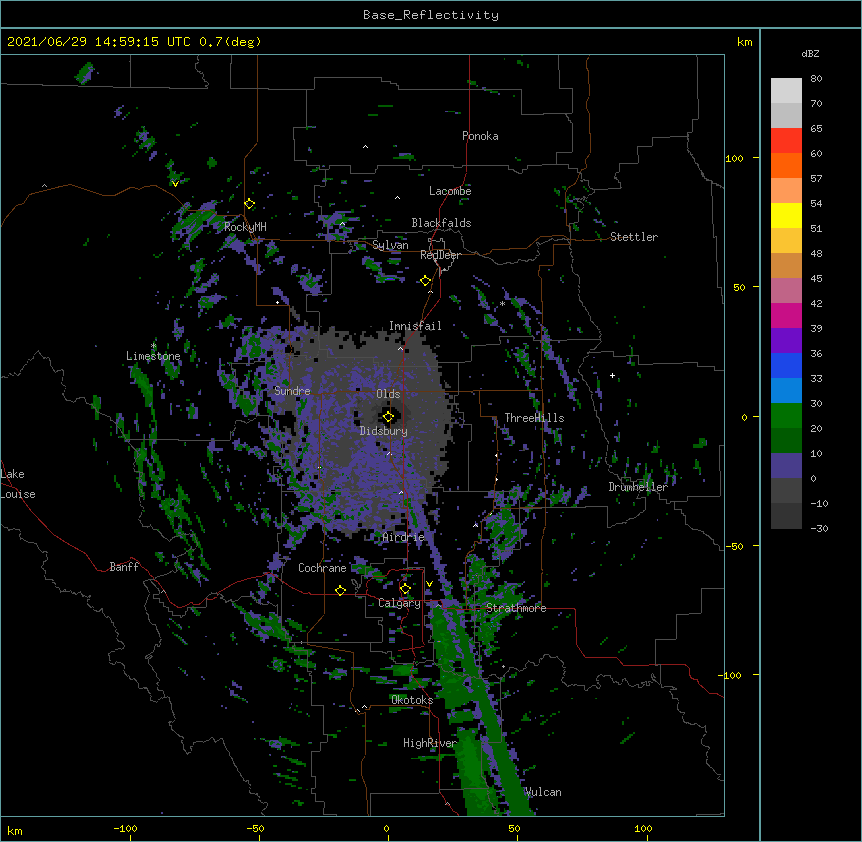The width and height of the screenshot is (862, 842).
Task: Click the Banff town label
Action: point(124,567)
